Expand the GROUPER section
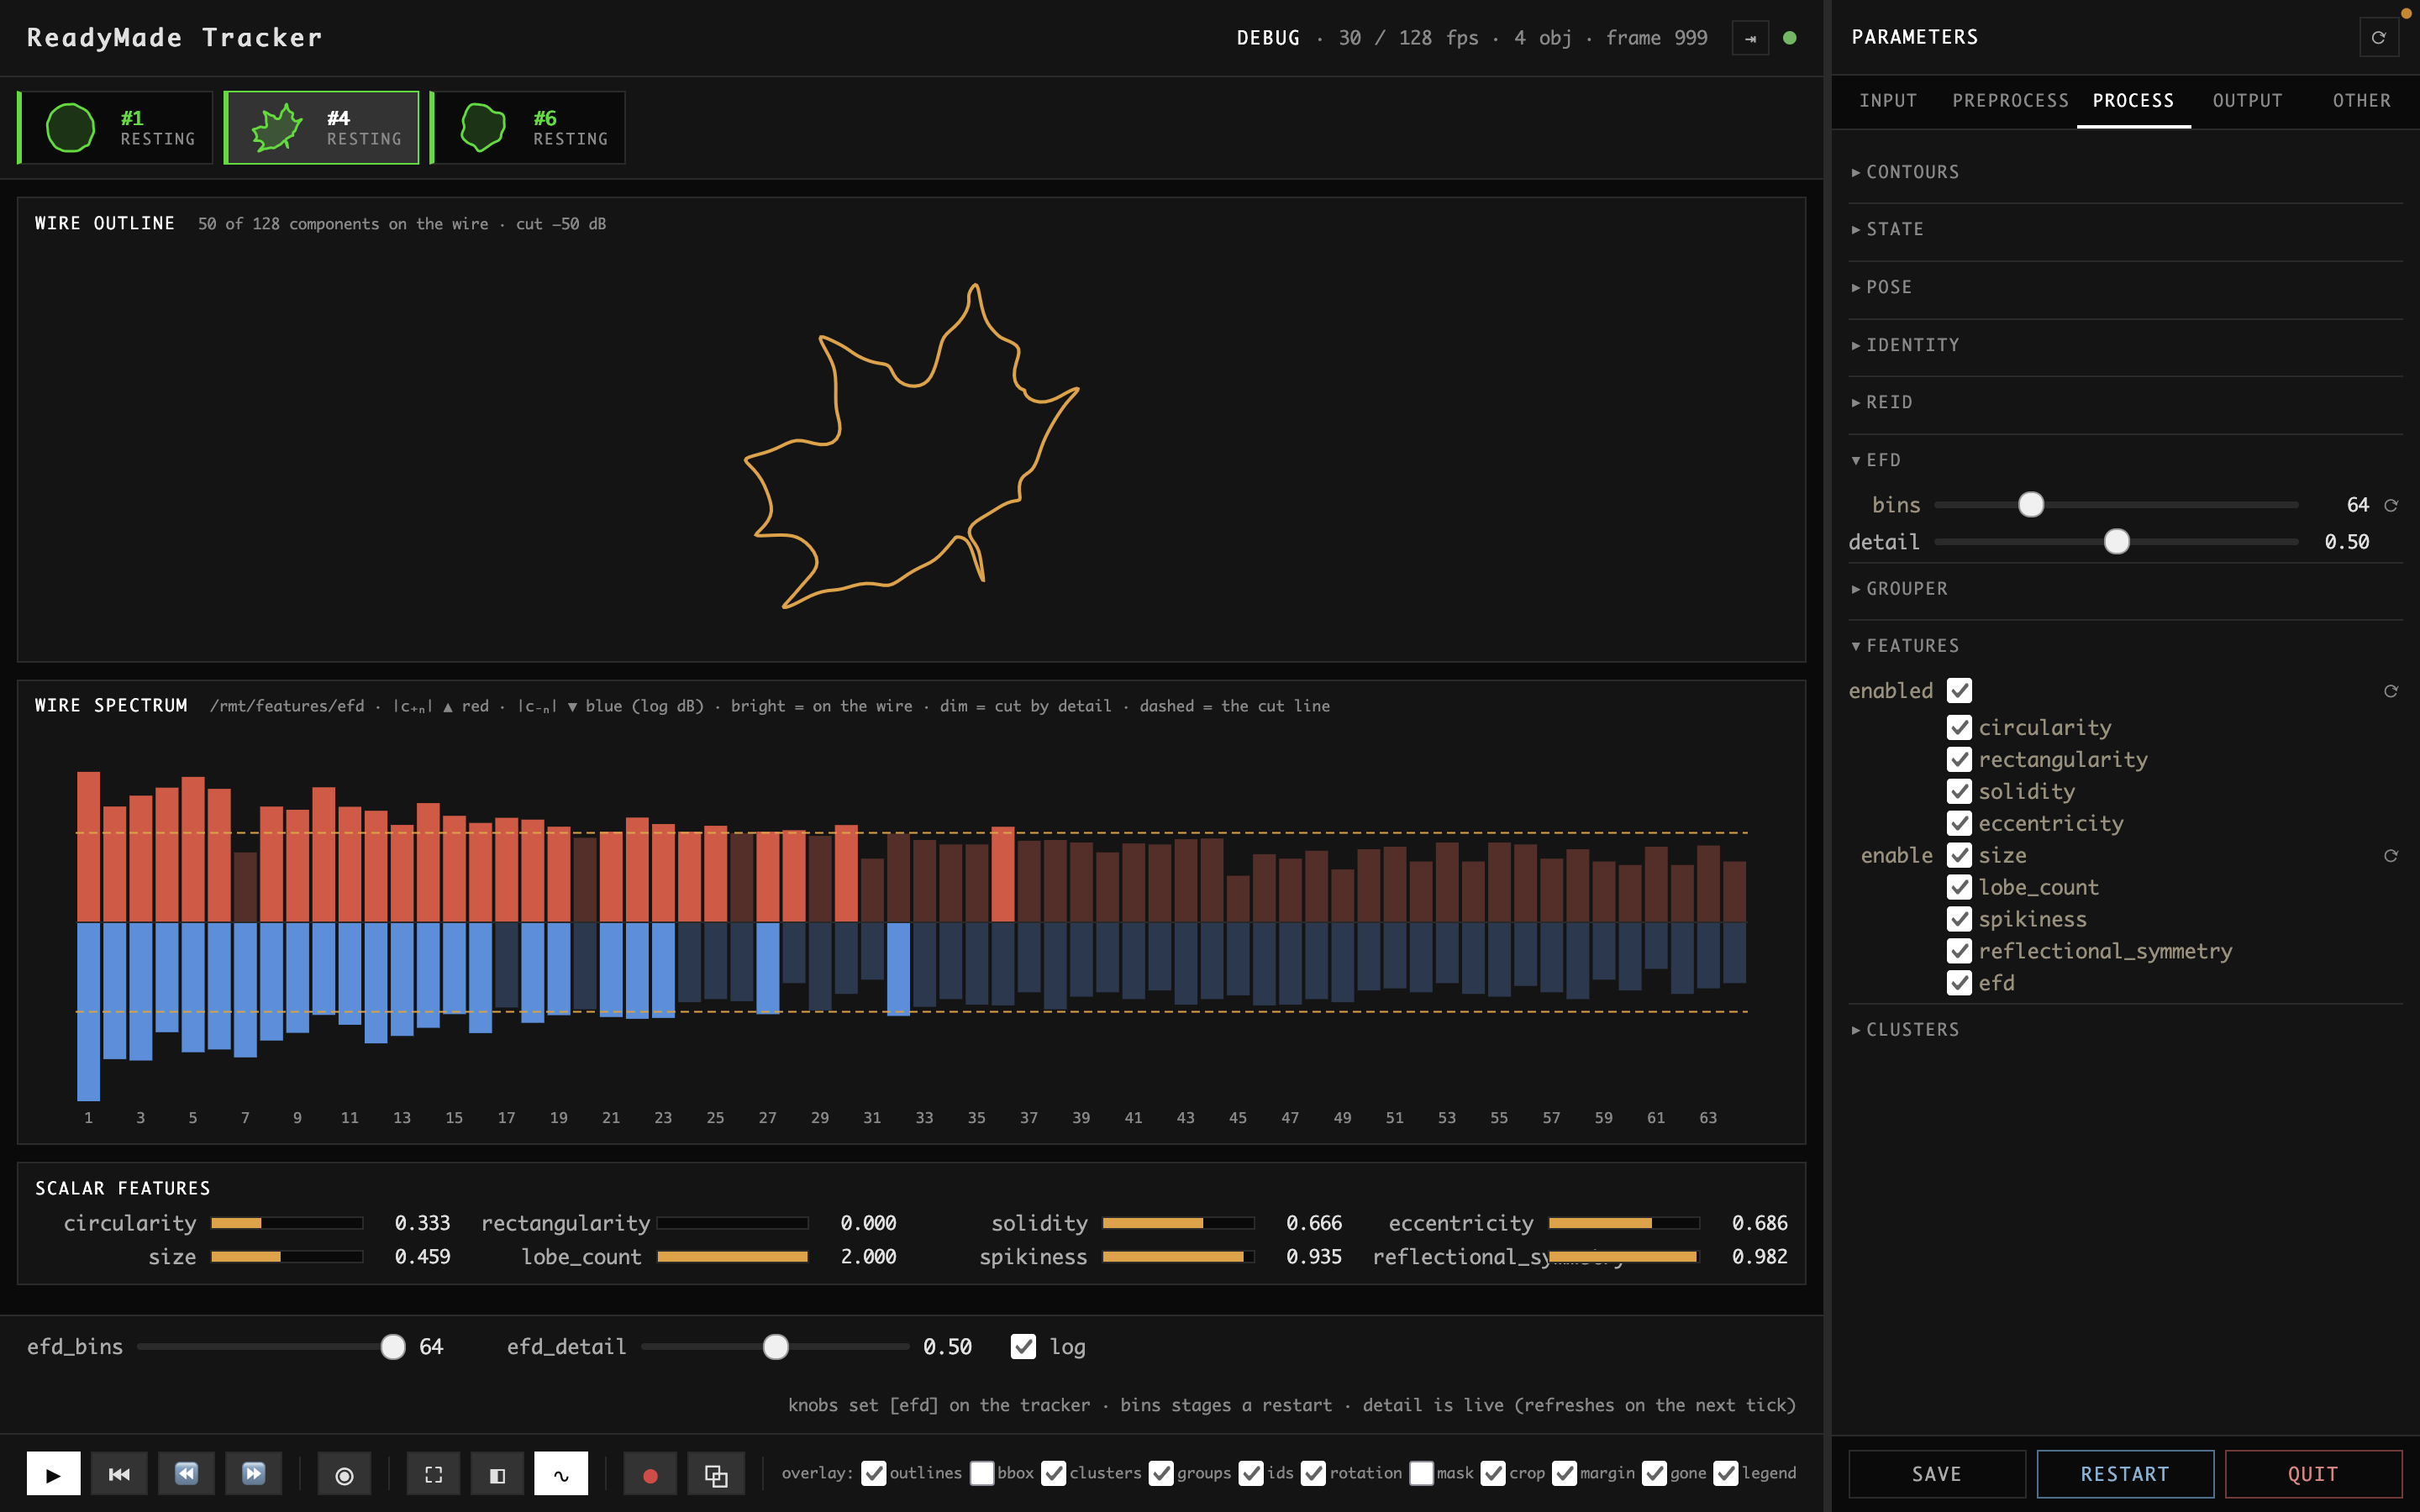This screenshot has width=2420, height=1512. pyautogui.click(x=2125, y=589)
